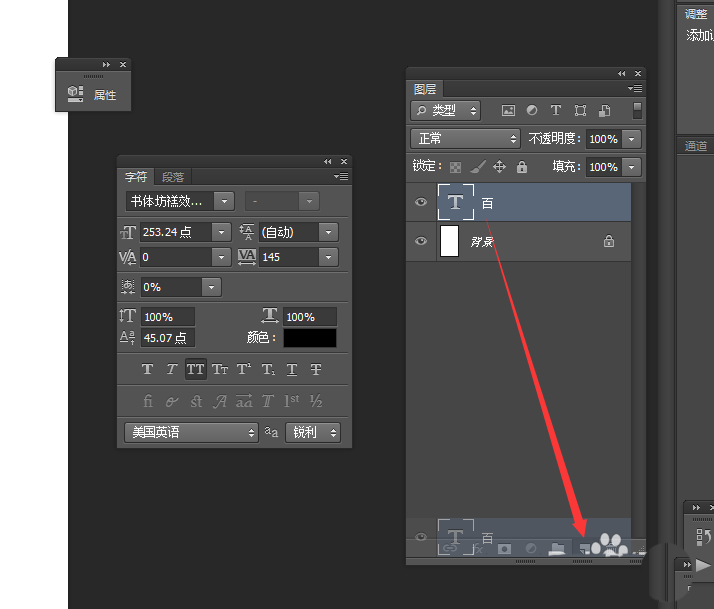
Task: Filter layers by type layer icon
Action: click(x=556, y=110)
